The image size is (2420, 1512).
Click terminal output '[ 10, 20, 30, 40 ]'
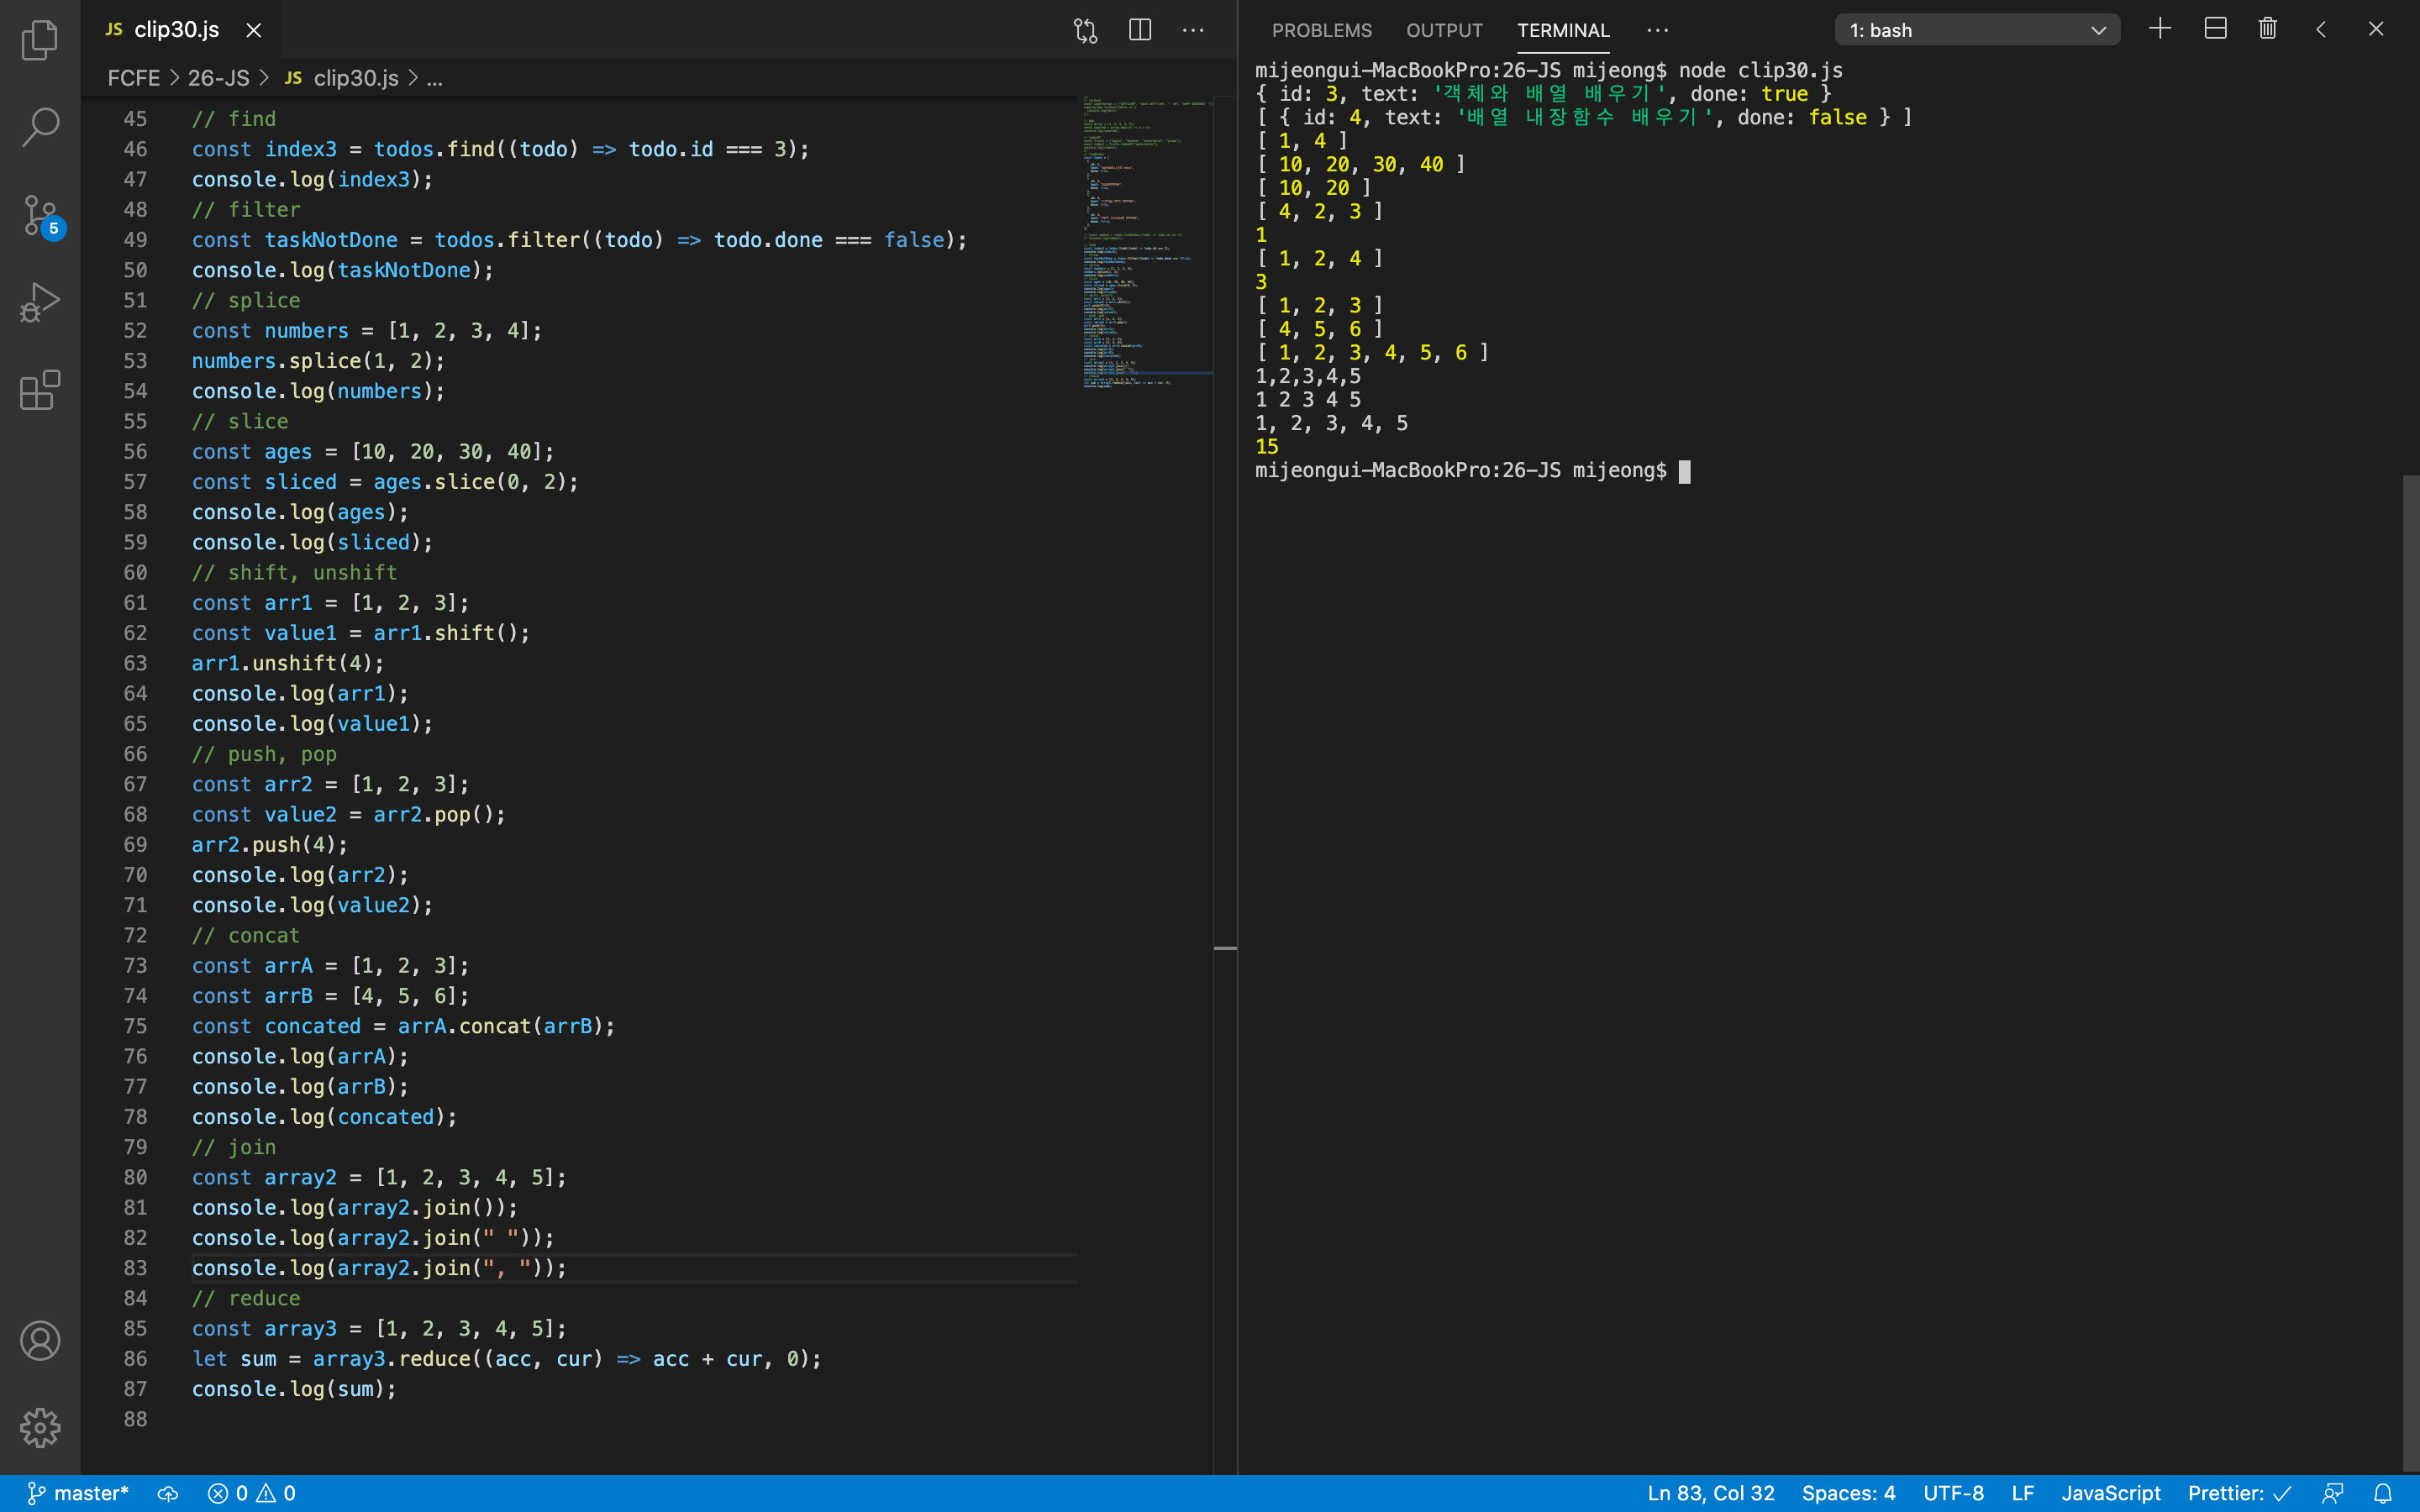click(x=1361, y=164)
